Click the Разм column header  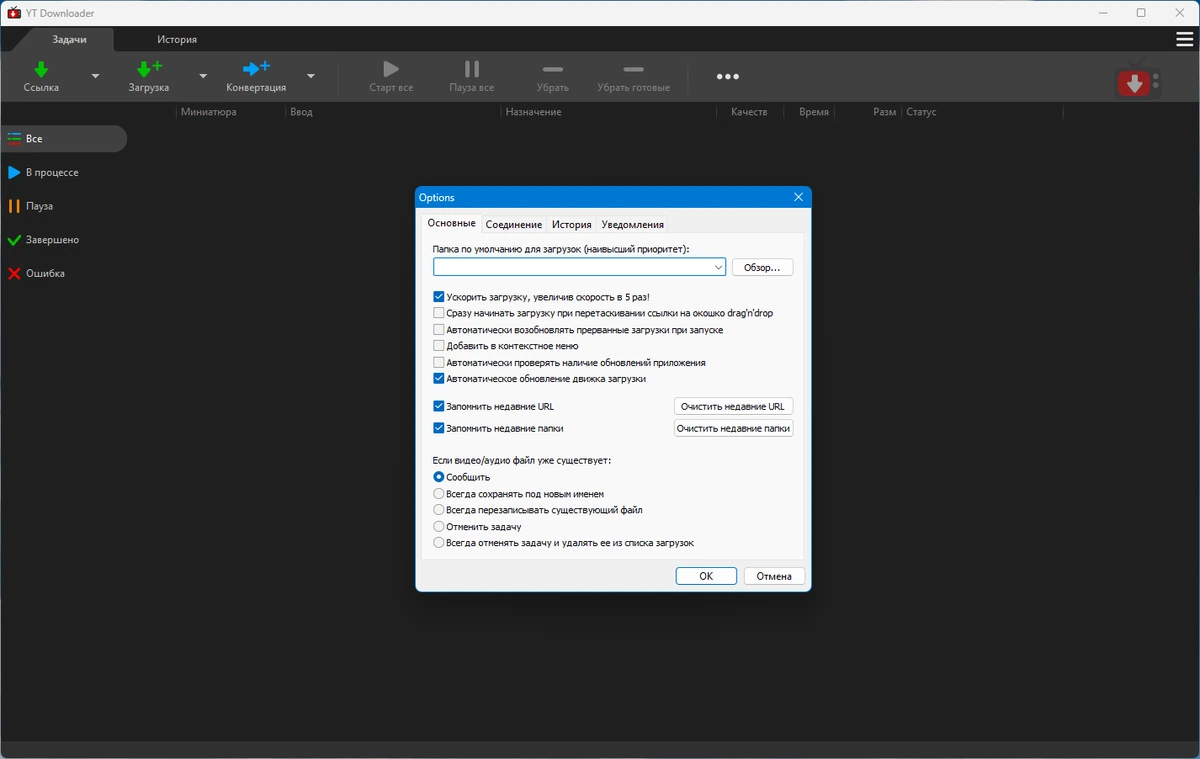[884, 112]
